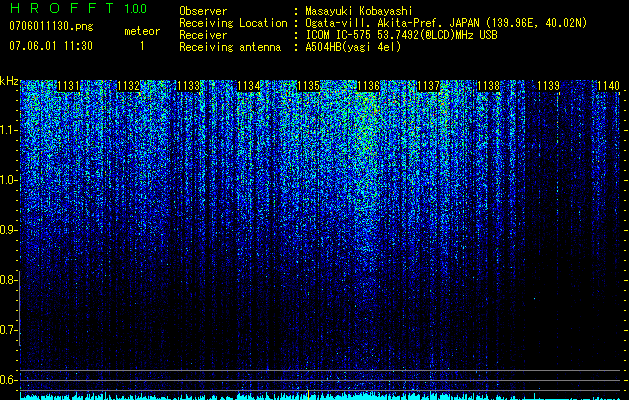Click the 0.9 kHz axis label
Screen dimensions: 629x400
tap(8, 230)
